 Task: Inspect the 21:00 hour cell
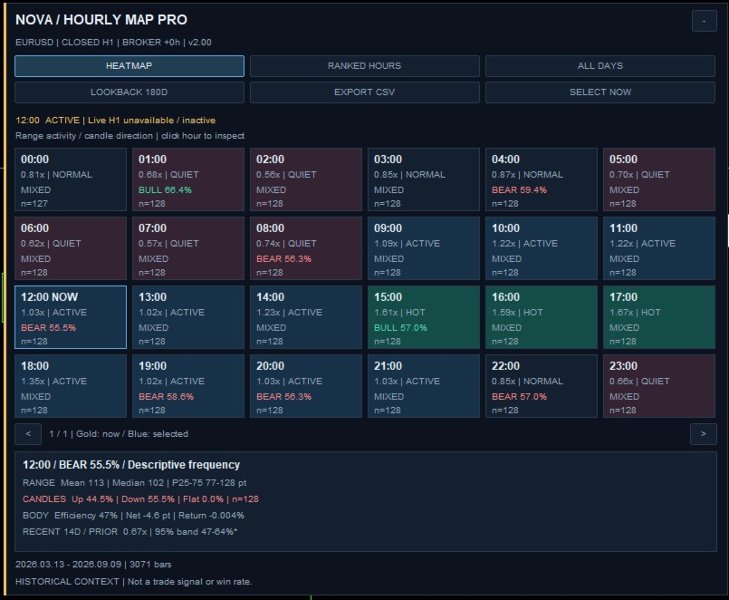point(424,386)
